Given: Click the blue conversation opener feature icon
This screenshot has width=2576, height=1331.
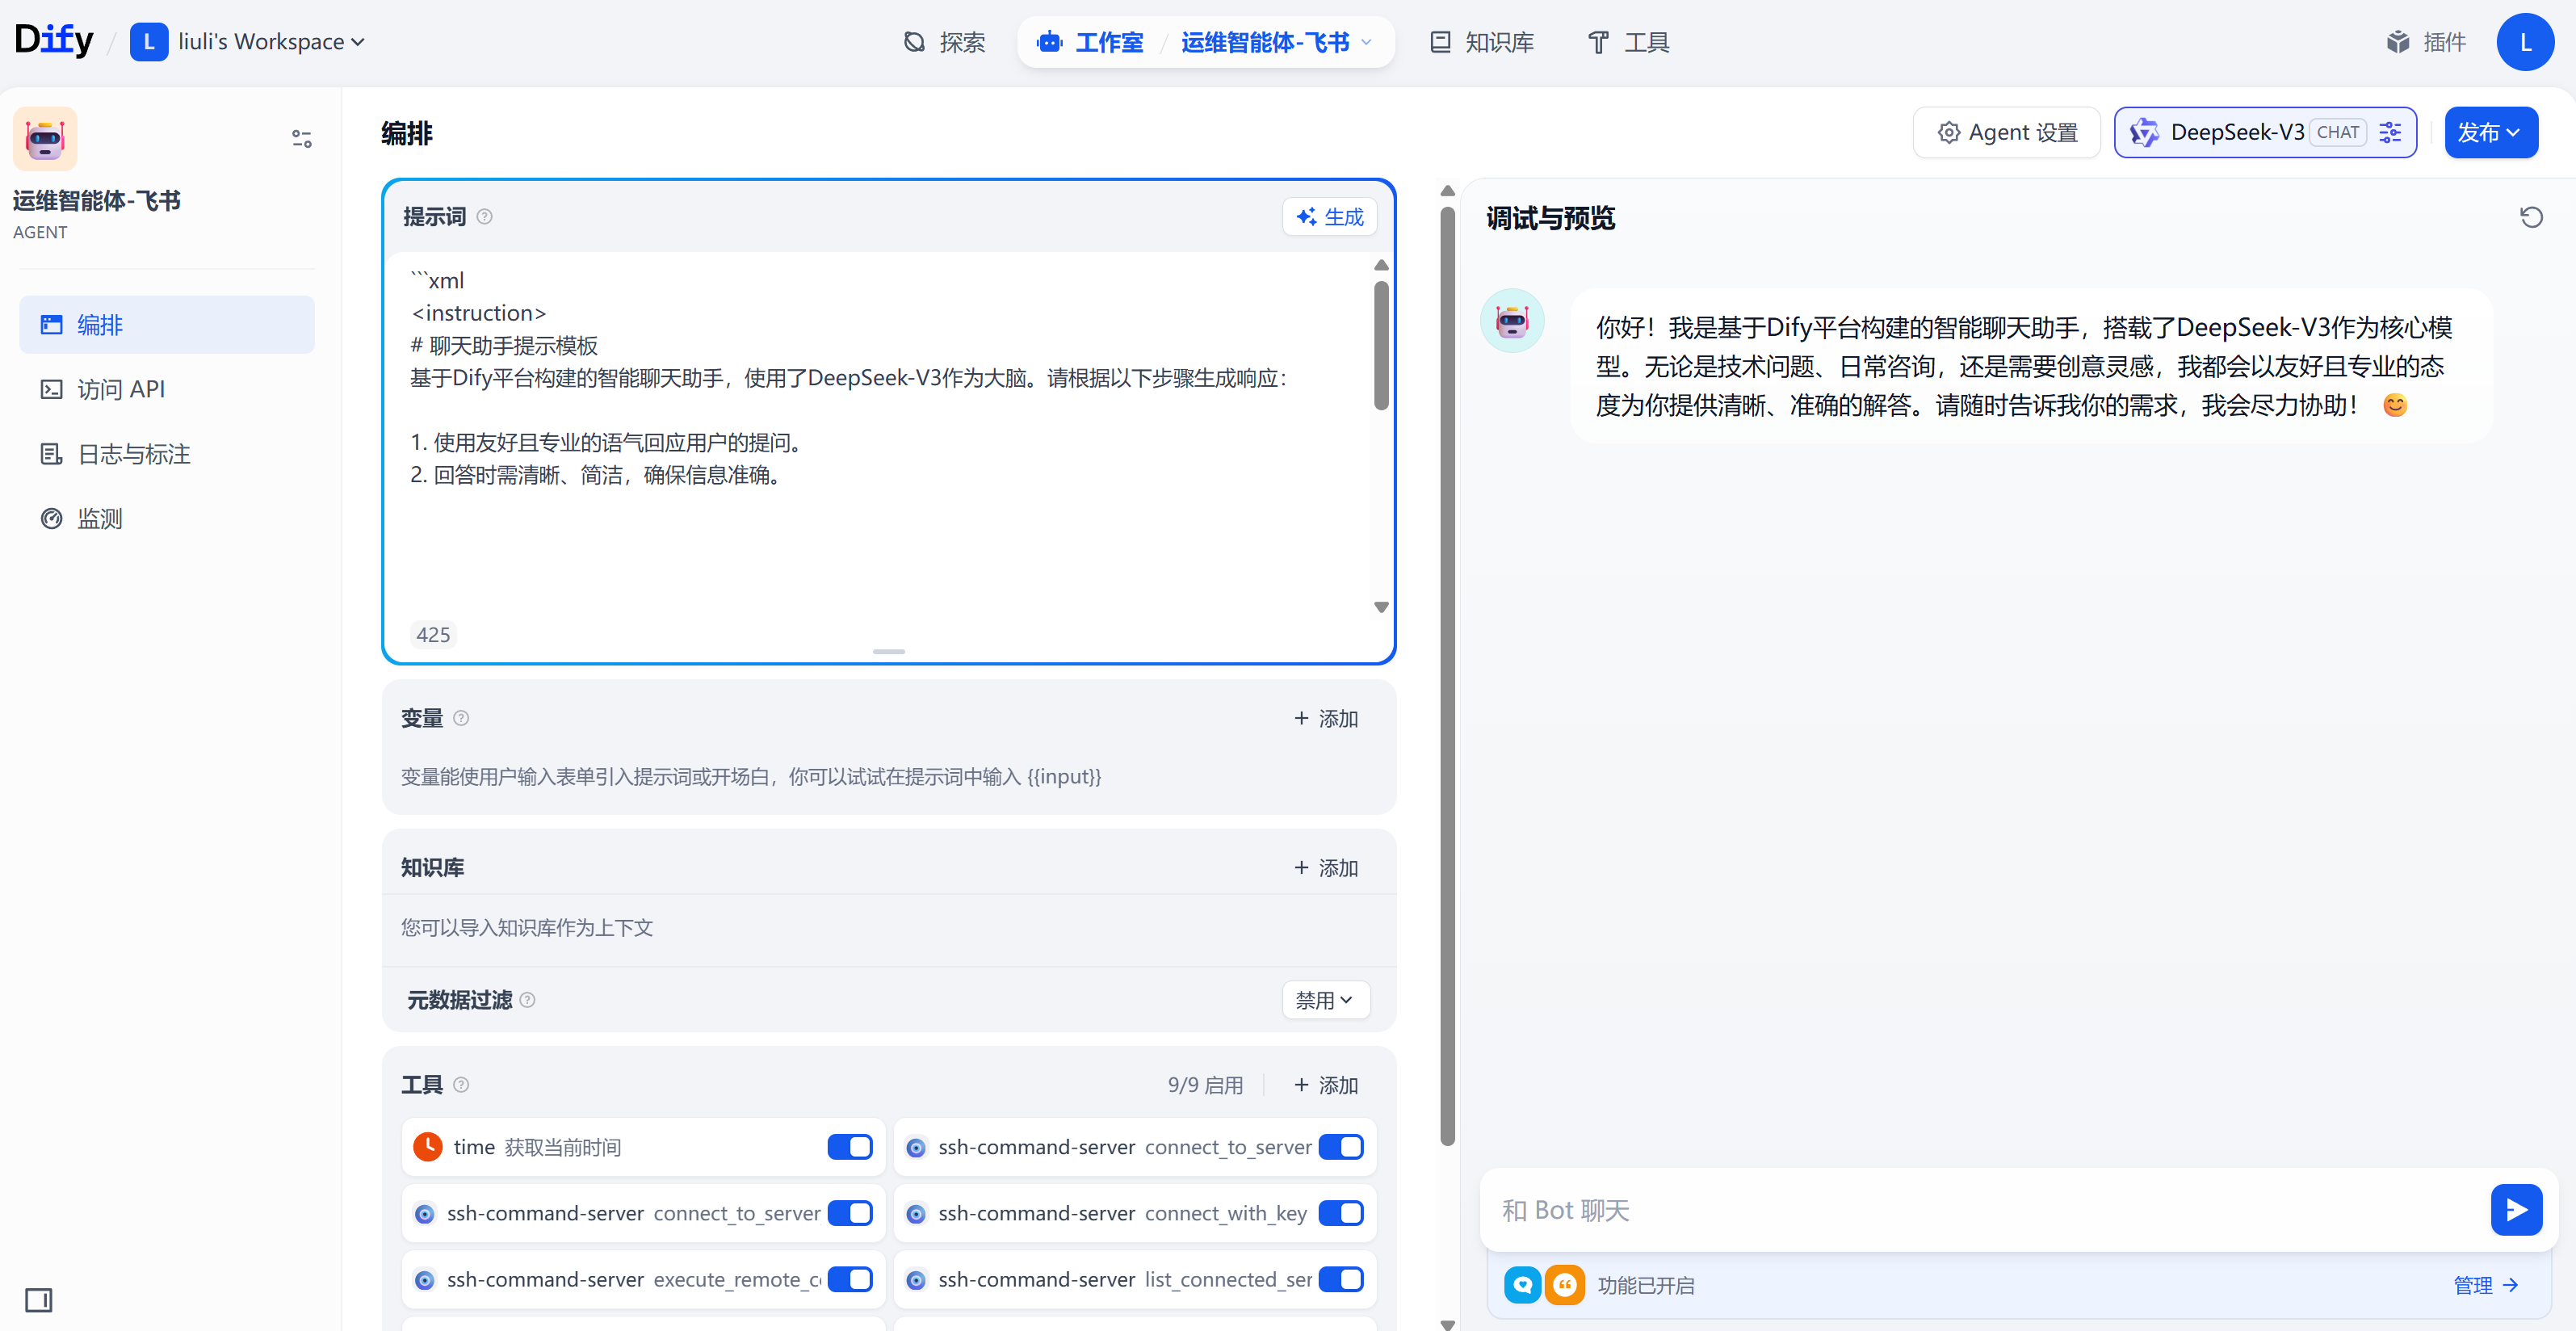Looking at the screenshot, I should [x=1523, y=1285].
